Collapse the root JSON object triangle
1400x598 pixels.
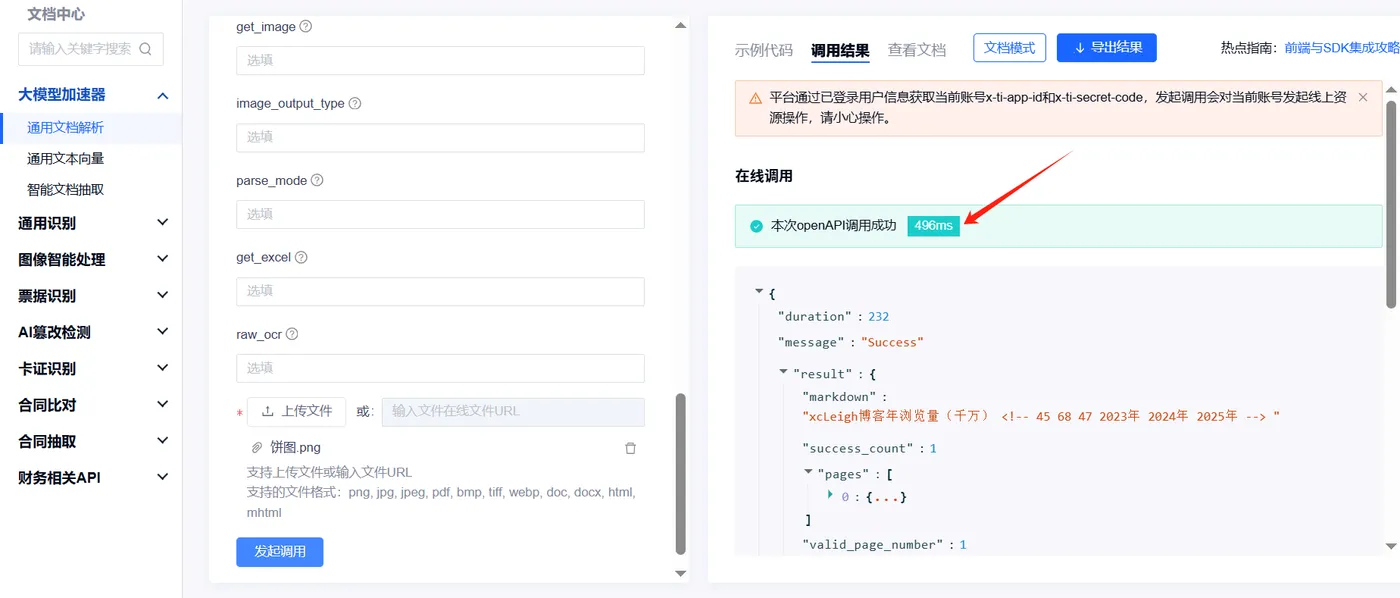(x=760, y=291)
